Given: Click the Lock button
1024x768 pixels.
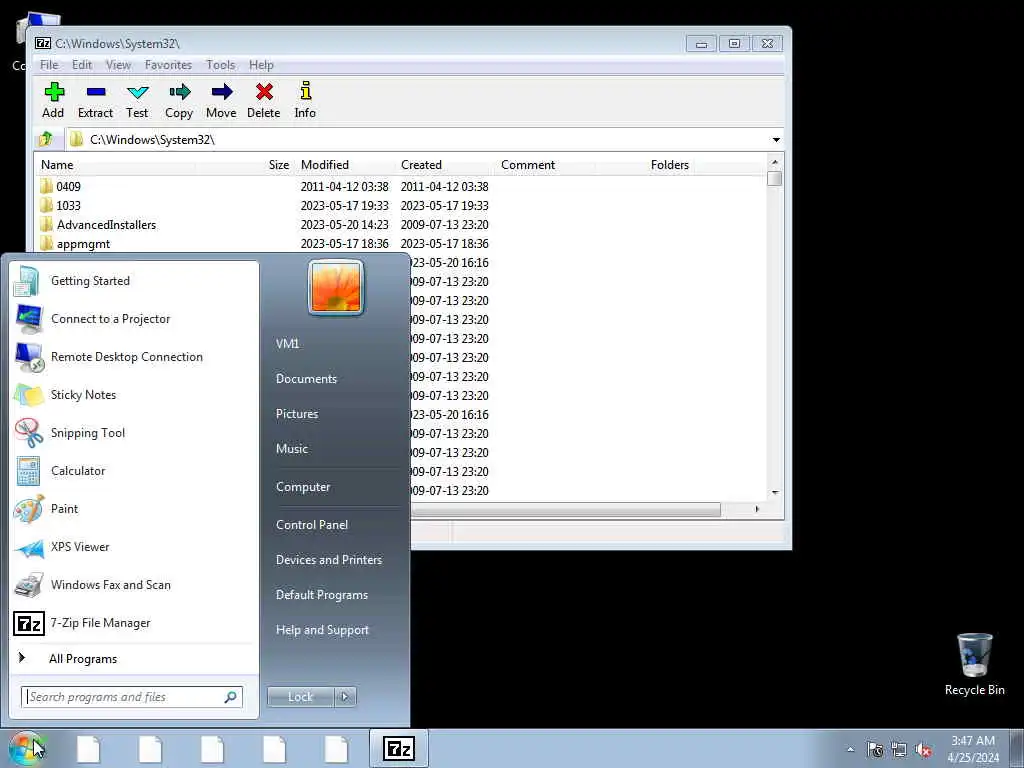Looking at the screenshot, I should pos(300,697).
